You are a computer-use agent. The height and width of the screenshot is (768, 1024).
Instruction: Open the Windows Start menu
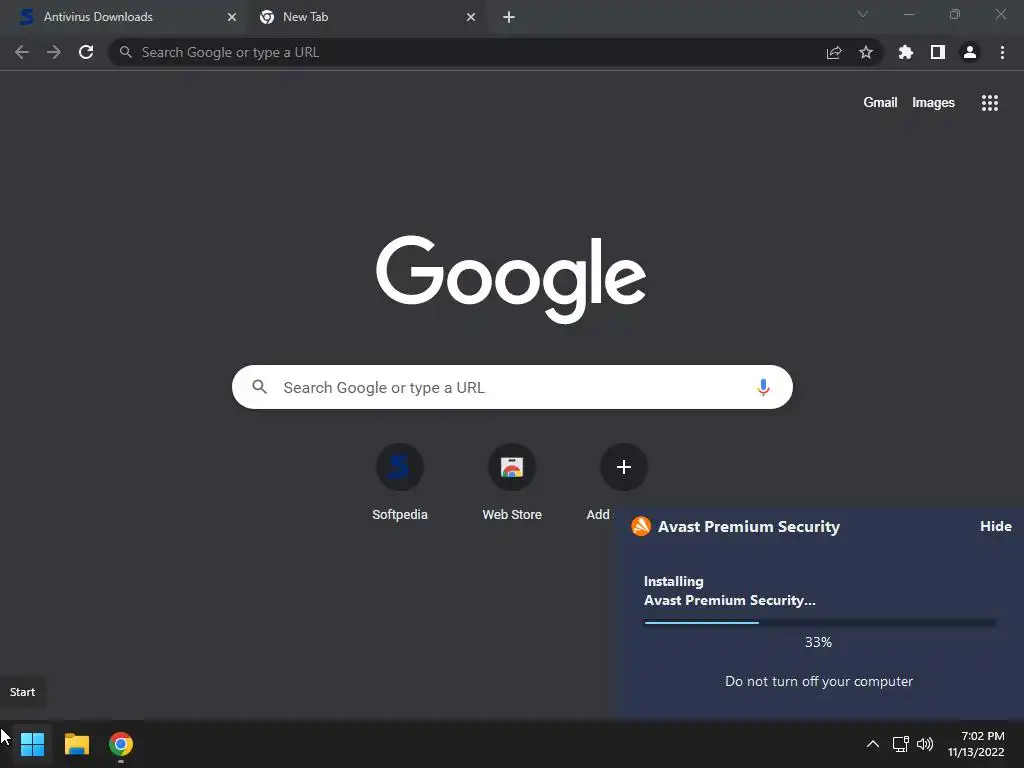coord(32,744)
